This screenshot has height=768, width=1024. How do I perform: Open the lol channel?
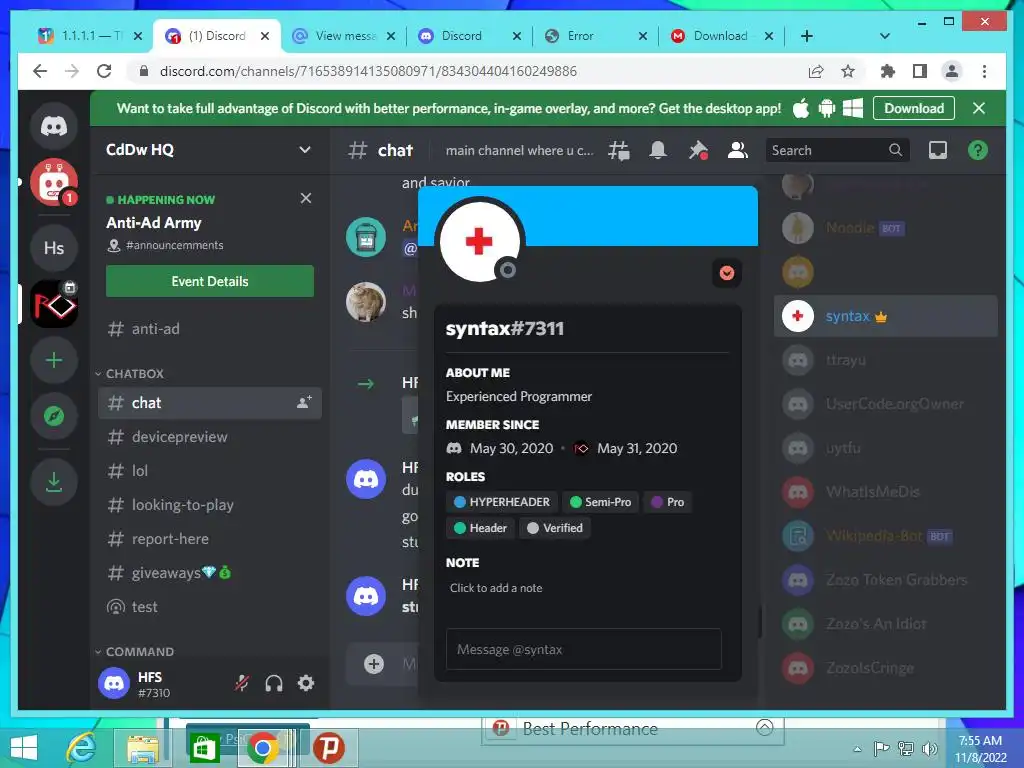209,471
